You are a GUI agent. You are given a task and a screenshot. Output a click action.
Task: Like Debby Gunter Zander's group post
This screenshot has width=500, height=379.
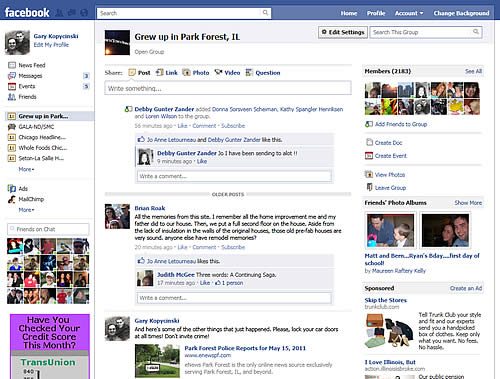pyautogui.click(x=182, y=126)
